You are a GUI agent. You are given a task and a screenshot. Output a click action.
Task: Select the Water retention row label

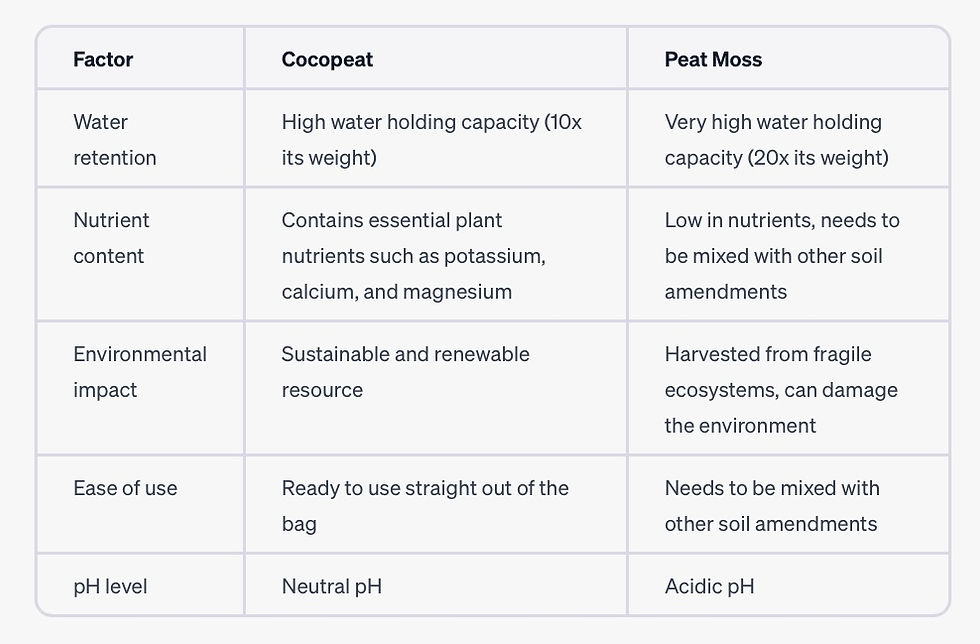[115, 139]
